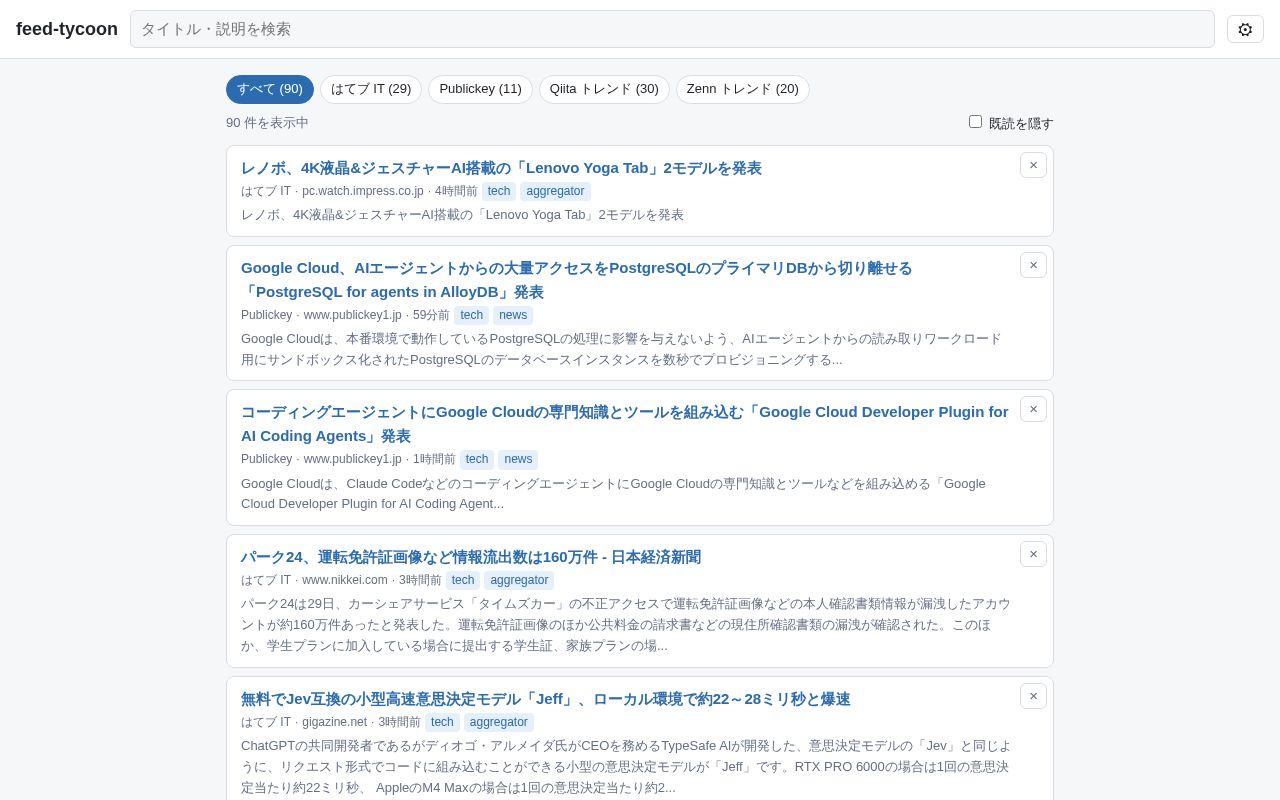Open the PostgreSQL for agents in AlloyDB article
Viewport: 1280px width, 800px height.
tap(577, 280)
